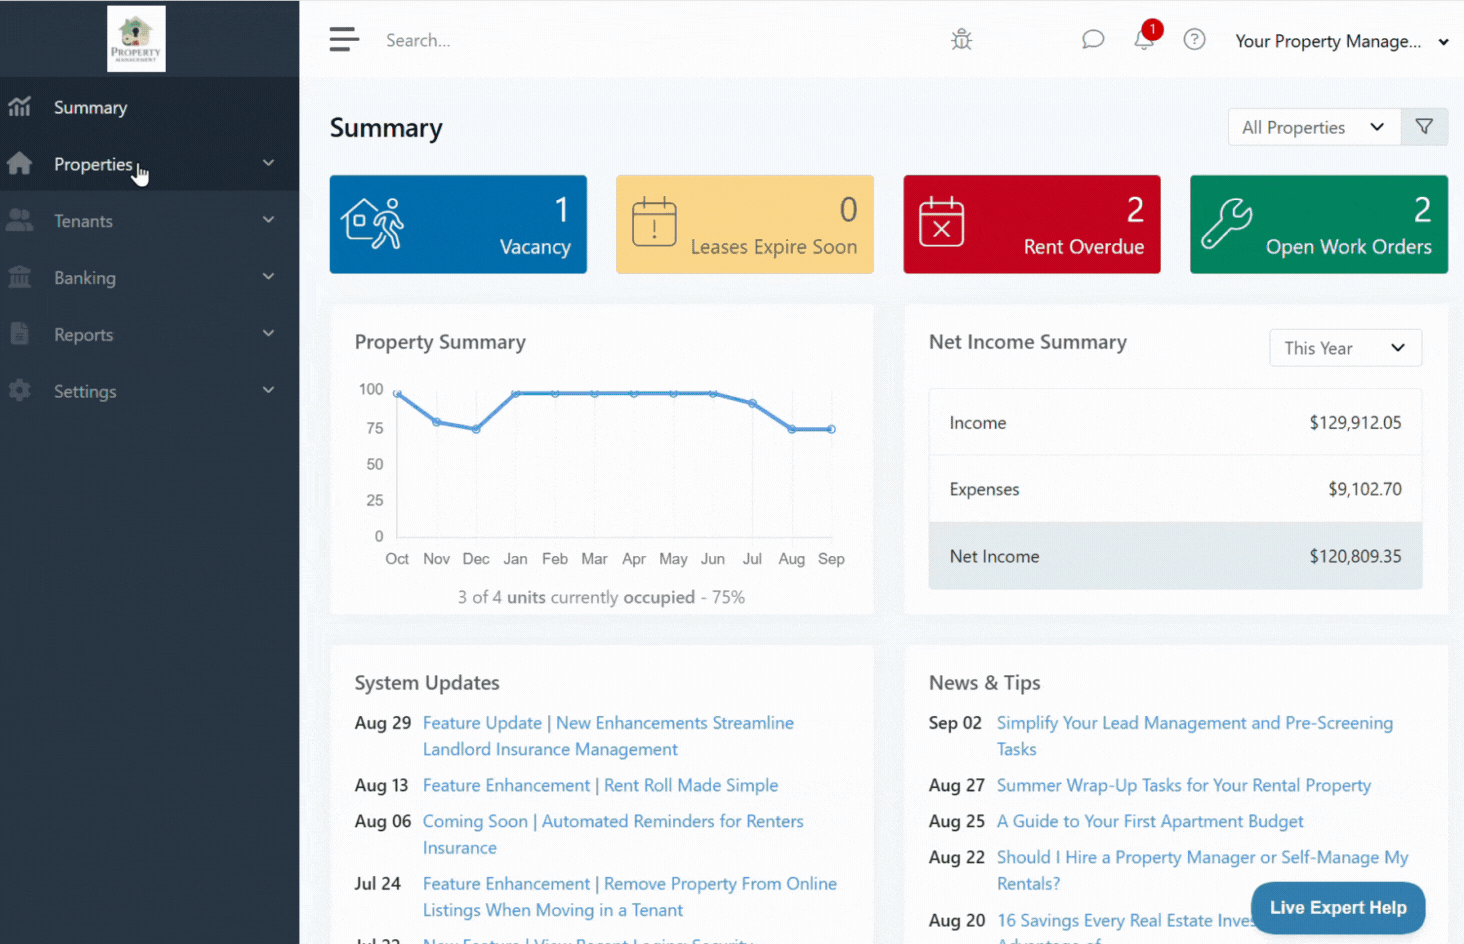Select Banking in the sidebar

[149, 277]
